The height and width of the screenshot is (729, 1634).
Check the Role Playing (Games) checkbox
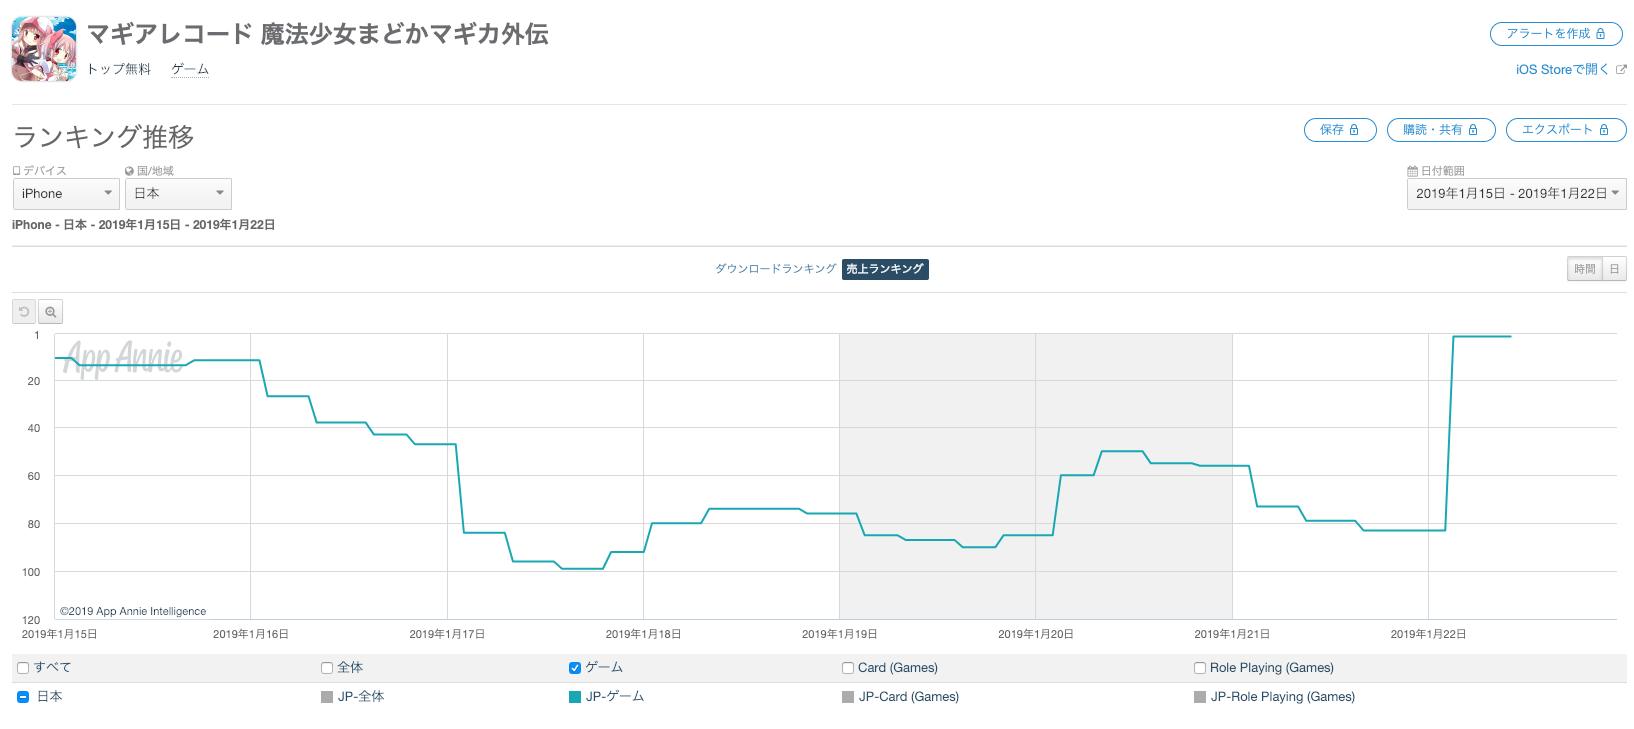coord(1200,668)
